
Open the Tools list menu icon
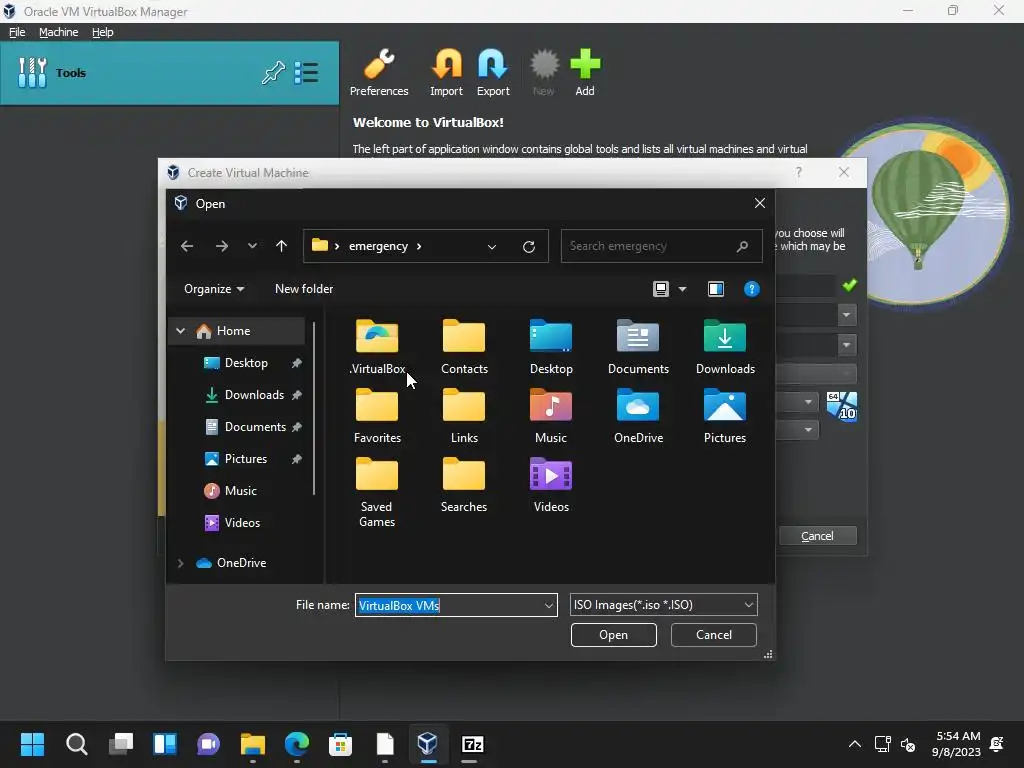point(306,72)
